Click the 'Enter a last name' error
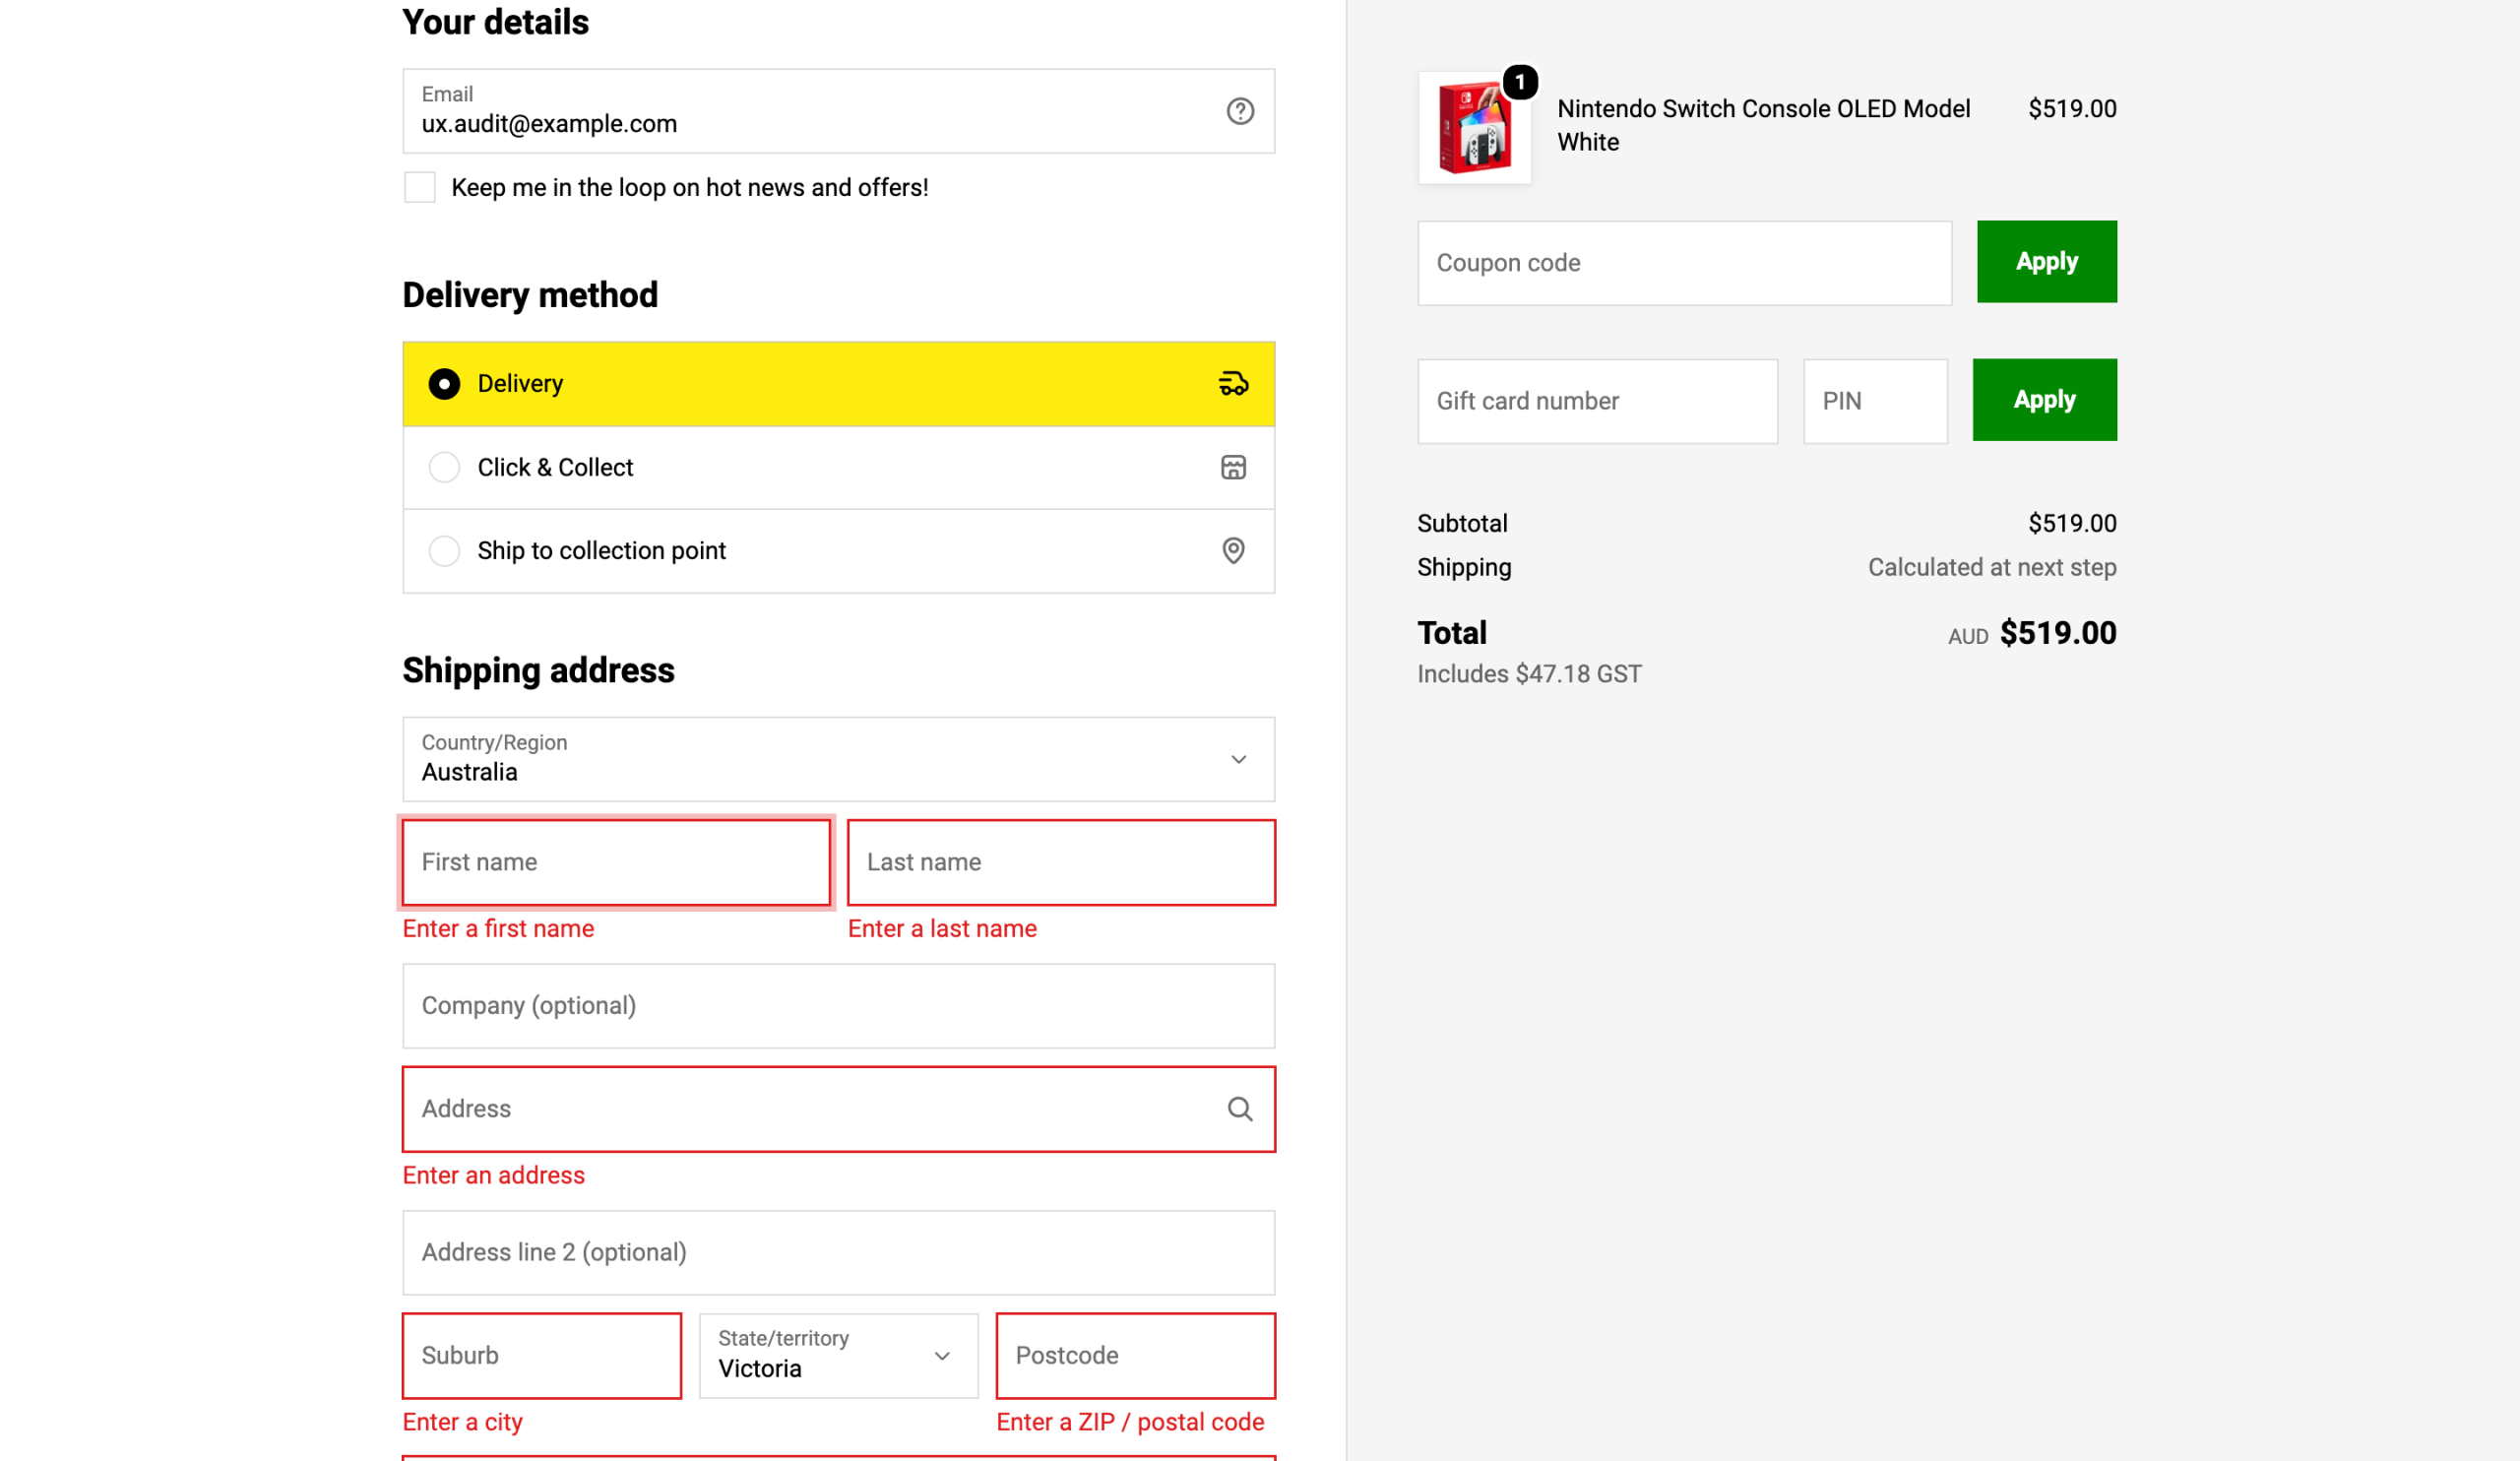The width and height of the screenshot is (2520, 1461). coord(942,928)
